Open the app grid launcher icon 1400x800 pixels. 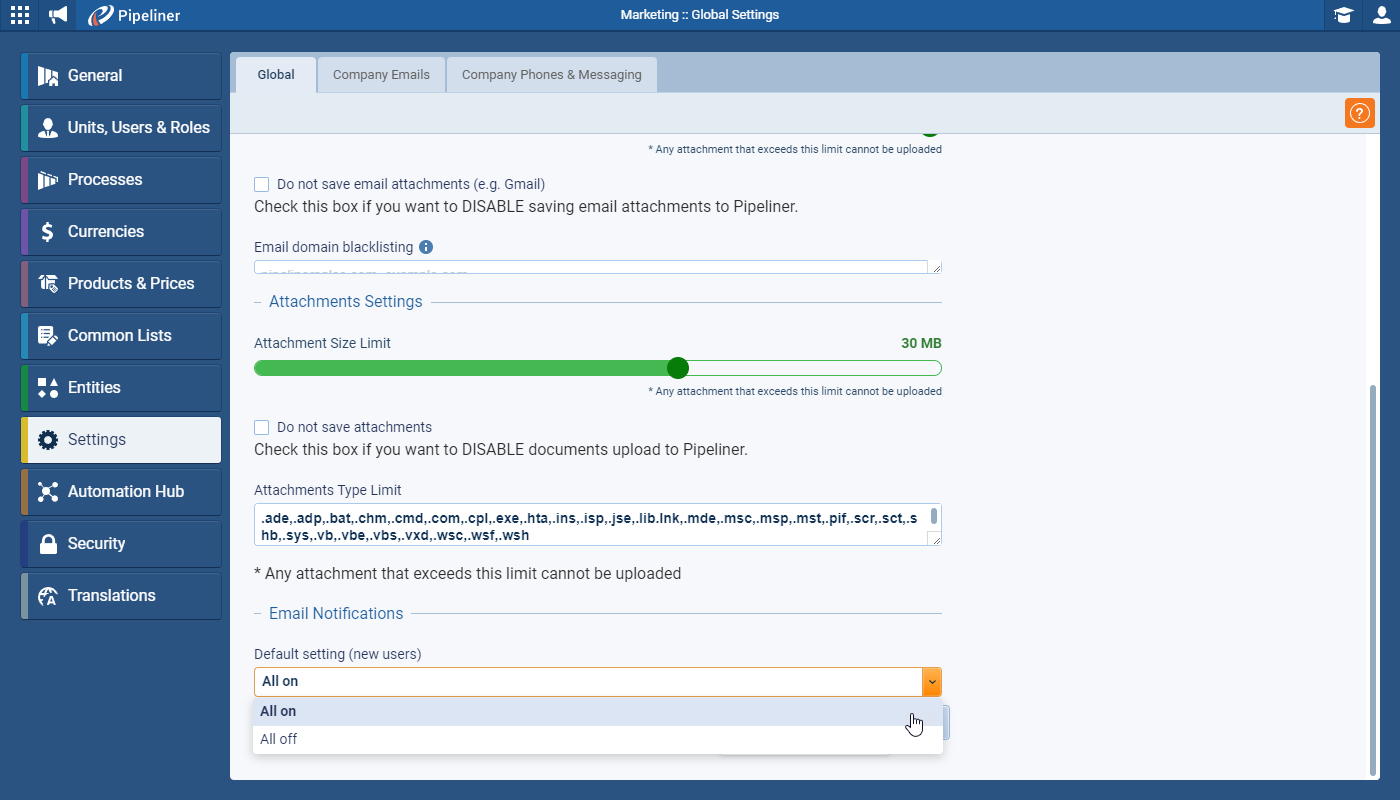20,15
